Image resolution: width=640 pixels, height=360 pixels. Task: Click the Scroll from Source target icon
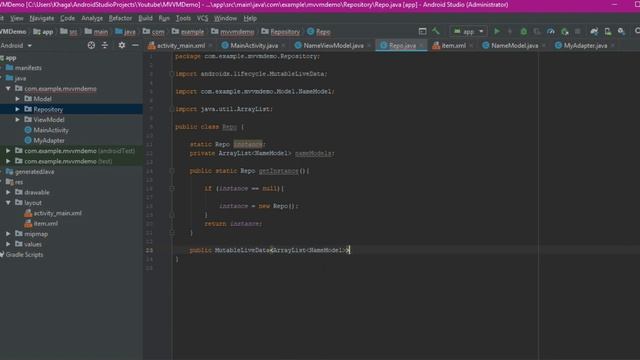click(91, 45)
